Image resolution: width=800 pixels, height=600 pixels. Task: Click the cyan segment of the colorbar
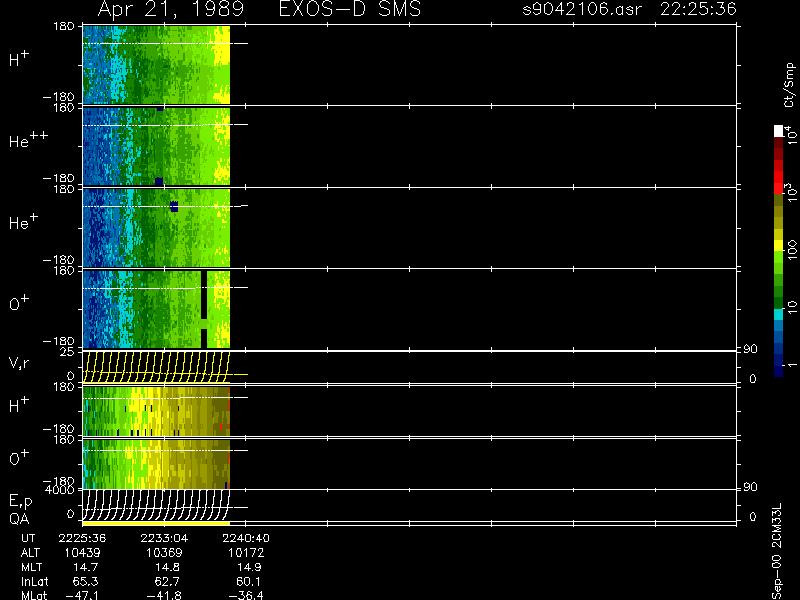779,314
